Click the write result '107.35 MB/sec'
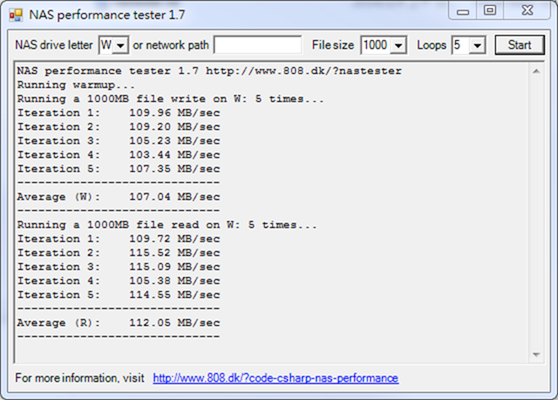This screenshot has width=558, height=400. [x=174, y=169]
